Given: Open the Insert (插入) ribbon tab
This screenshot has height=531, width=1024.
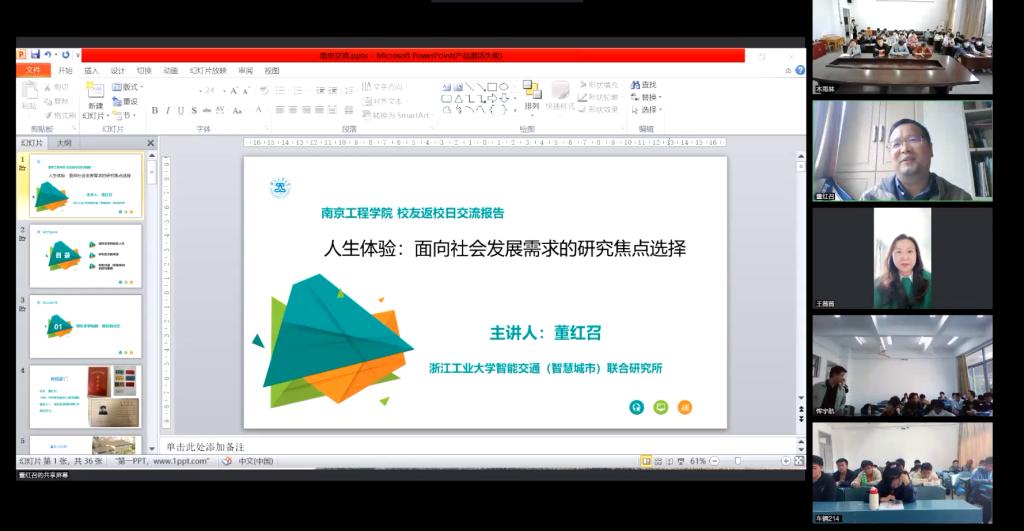Looking at the screenshot, I should coord(91,71).
